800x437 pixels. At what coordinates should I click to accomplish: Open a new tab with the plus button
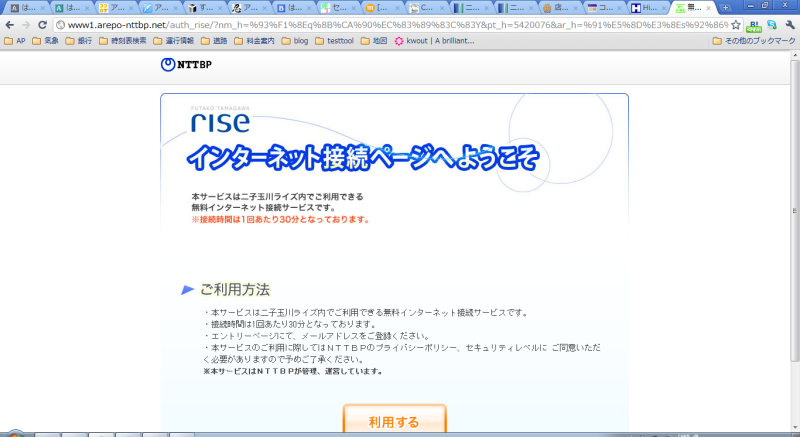[x=725, y=8]
